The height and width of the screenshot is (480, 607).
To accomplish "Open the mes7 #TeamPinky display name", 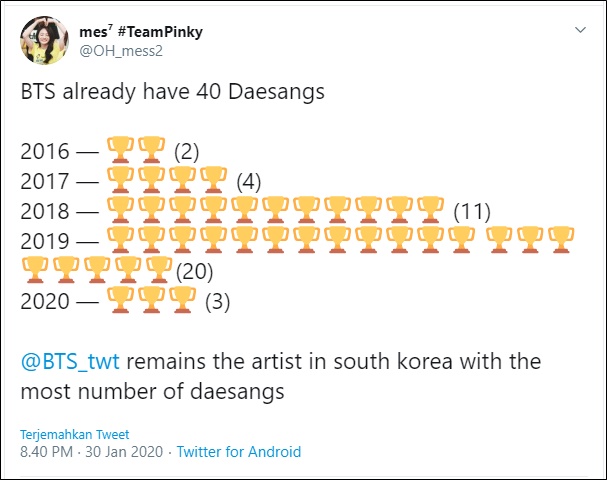I will [x=141, y=32].
